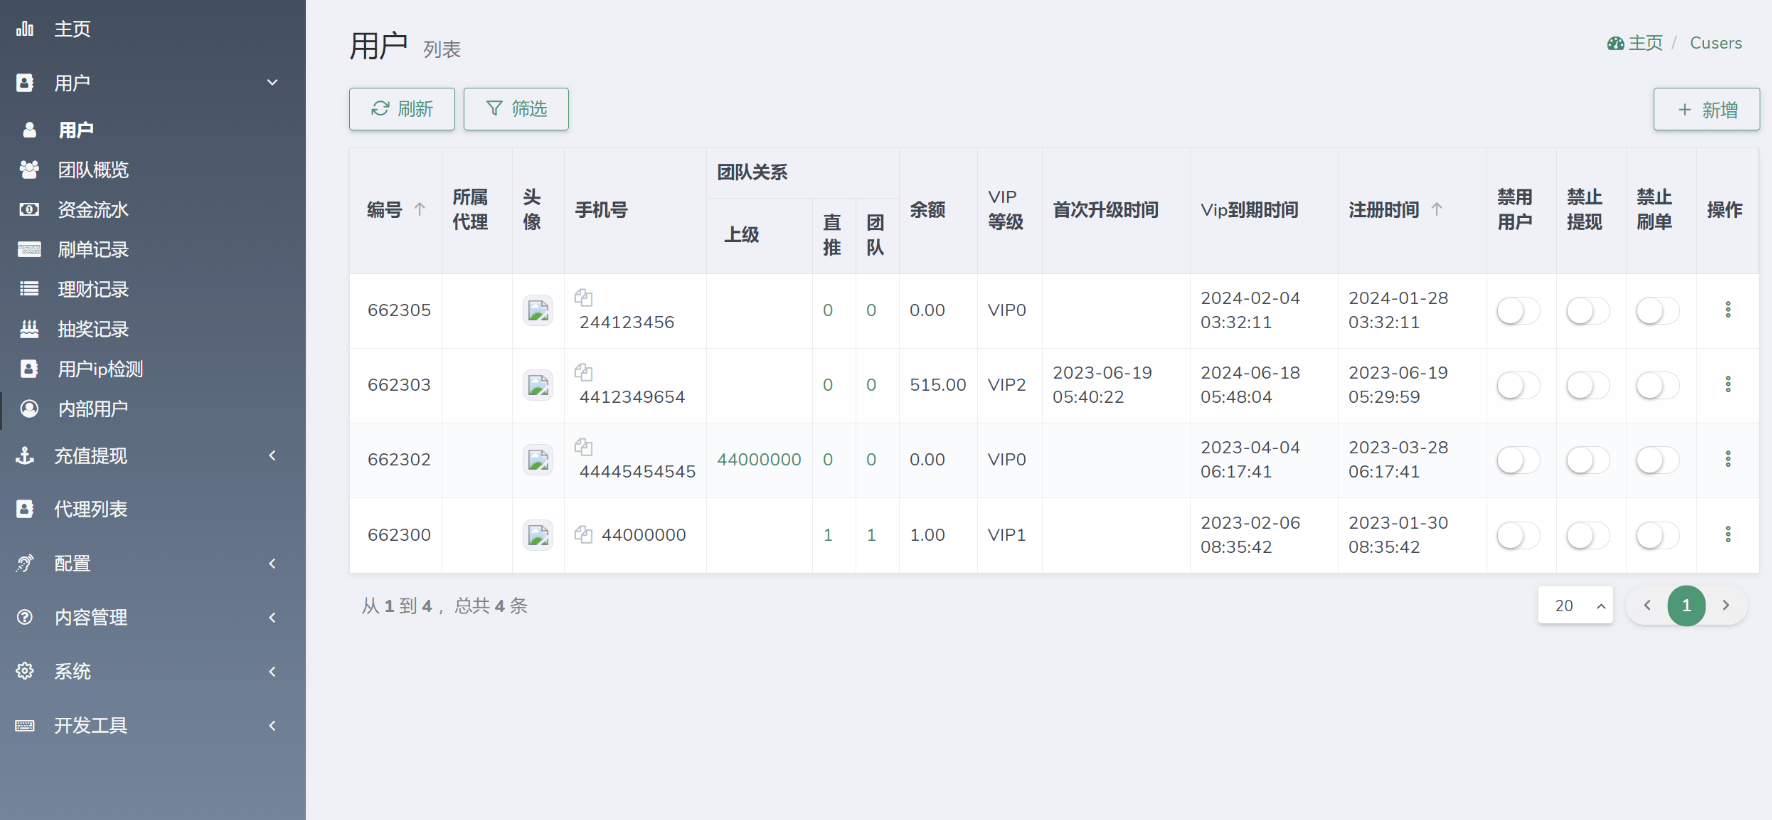1772x820 pixels.
Task: Sort by 注册时间 column arrow icon
Action: [1437, 209]
